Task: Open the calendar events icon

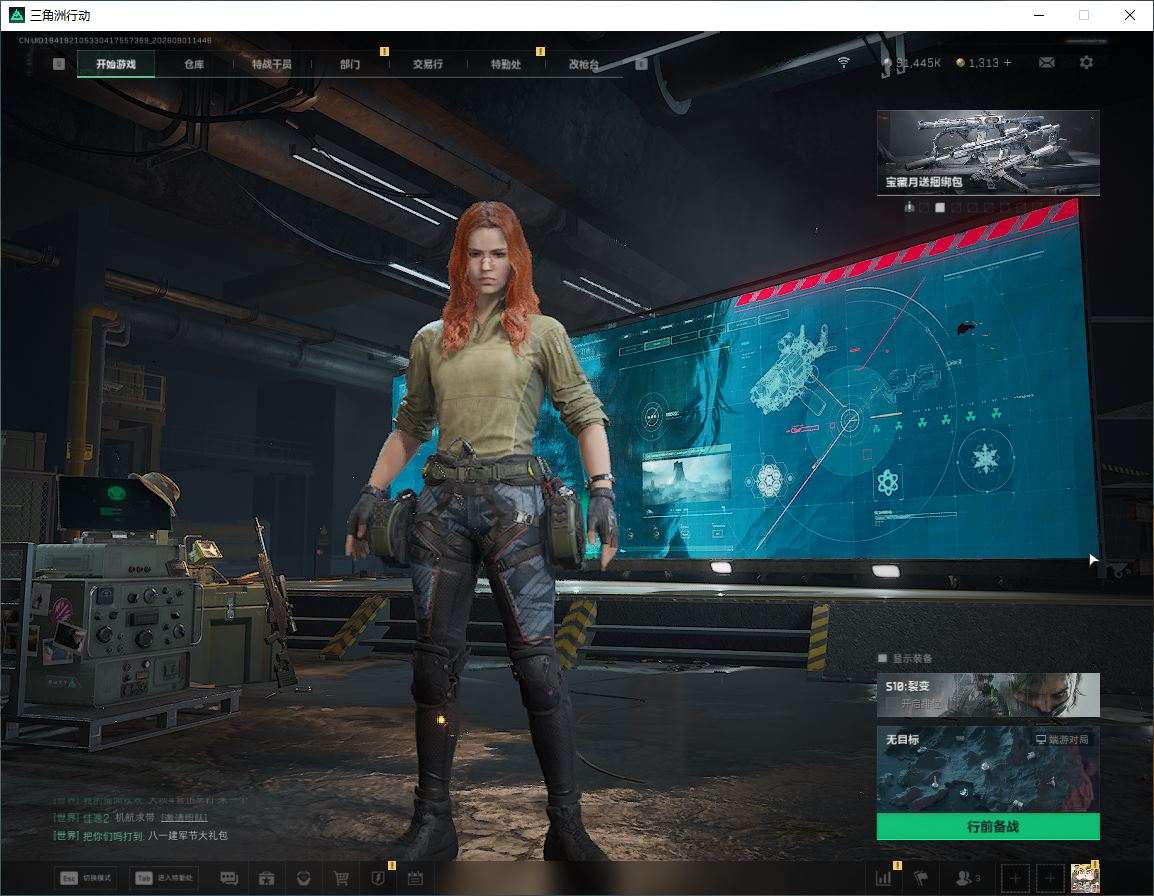Action: pyautogui.click(x=415, y=878)
